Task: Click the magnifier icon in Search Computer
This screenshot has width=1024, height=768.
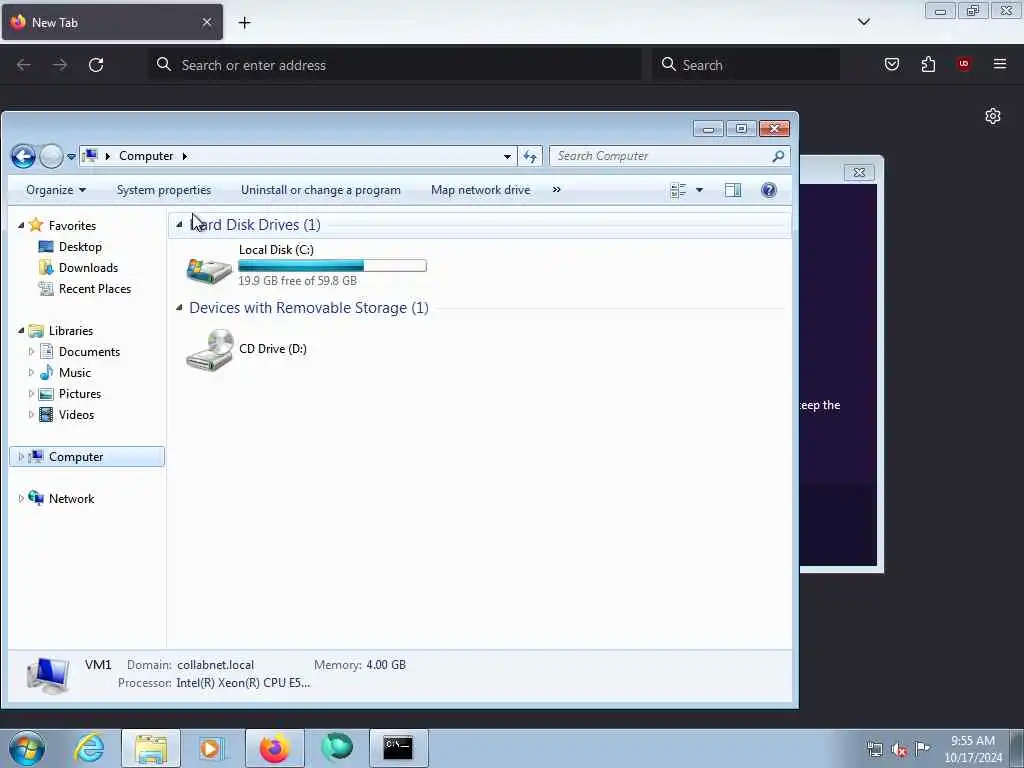Action: [778, 156]
